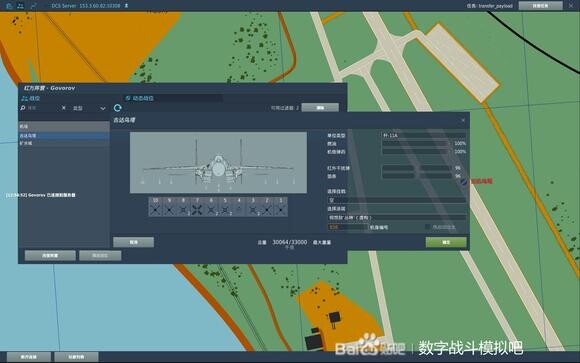The image size is (580, 363).
Task: Click the magnifier search icon in the slot panel
Action: pyautogui.click(x=23, y=108)
